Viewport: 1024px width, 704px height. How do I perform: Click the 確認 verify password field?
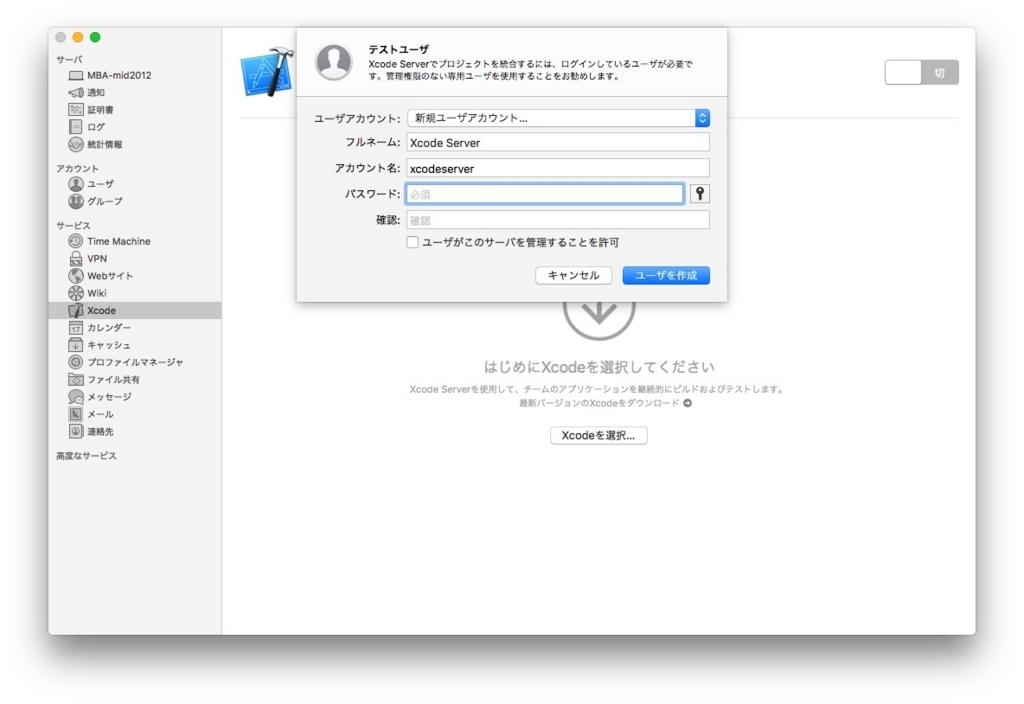point(558,220)
